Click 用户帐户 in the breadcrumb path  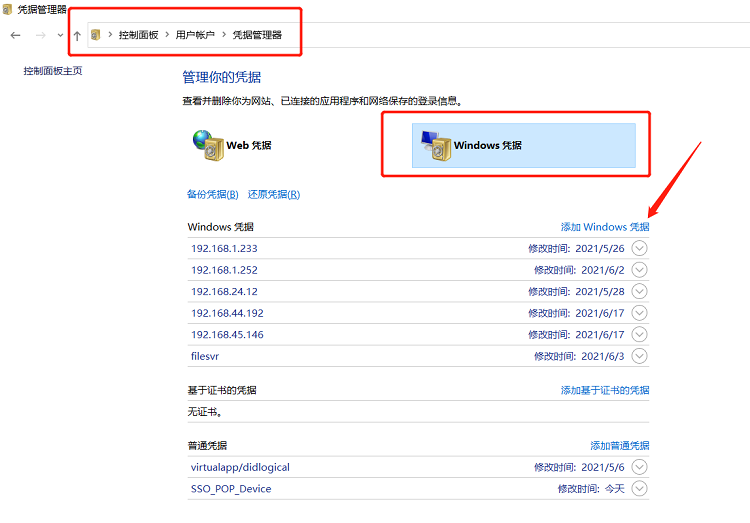click(x=195, y=35)
